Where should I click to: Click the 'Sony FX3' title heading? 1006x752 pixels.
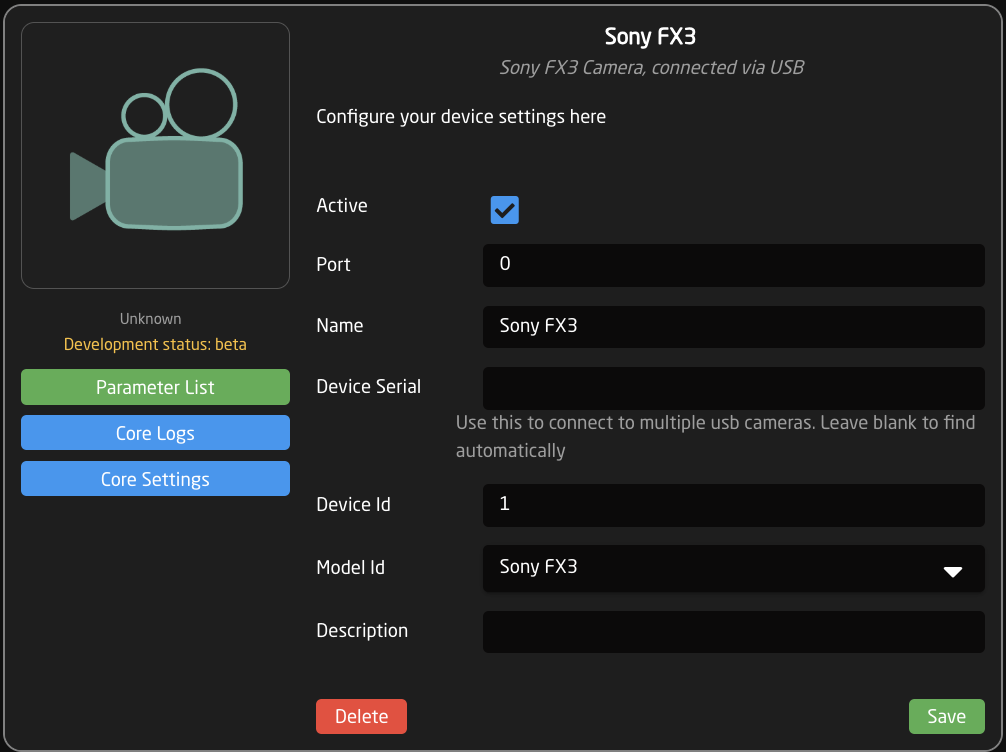(650, 37)
